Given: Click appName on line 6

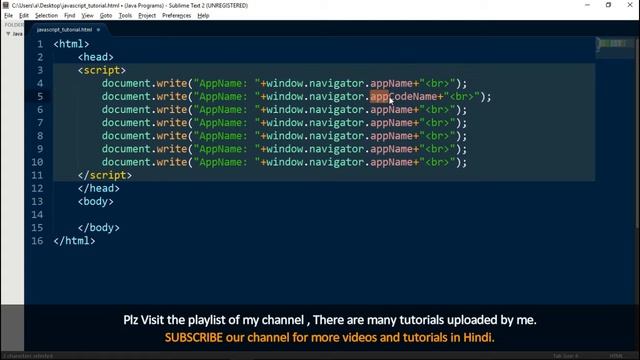Looking at the screenshot, I should pyautogui.click(x=391, y=110).
